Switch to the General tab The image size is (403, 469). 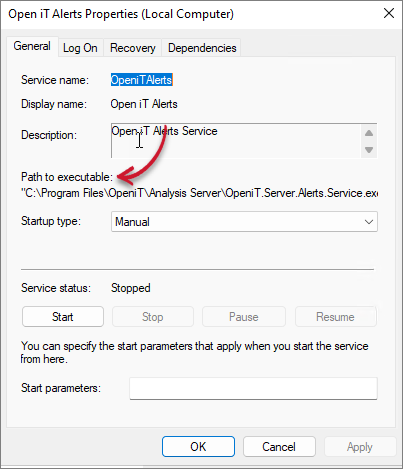32,46
